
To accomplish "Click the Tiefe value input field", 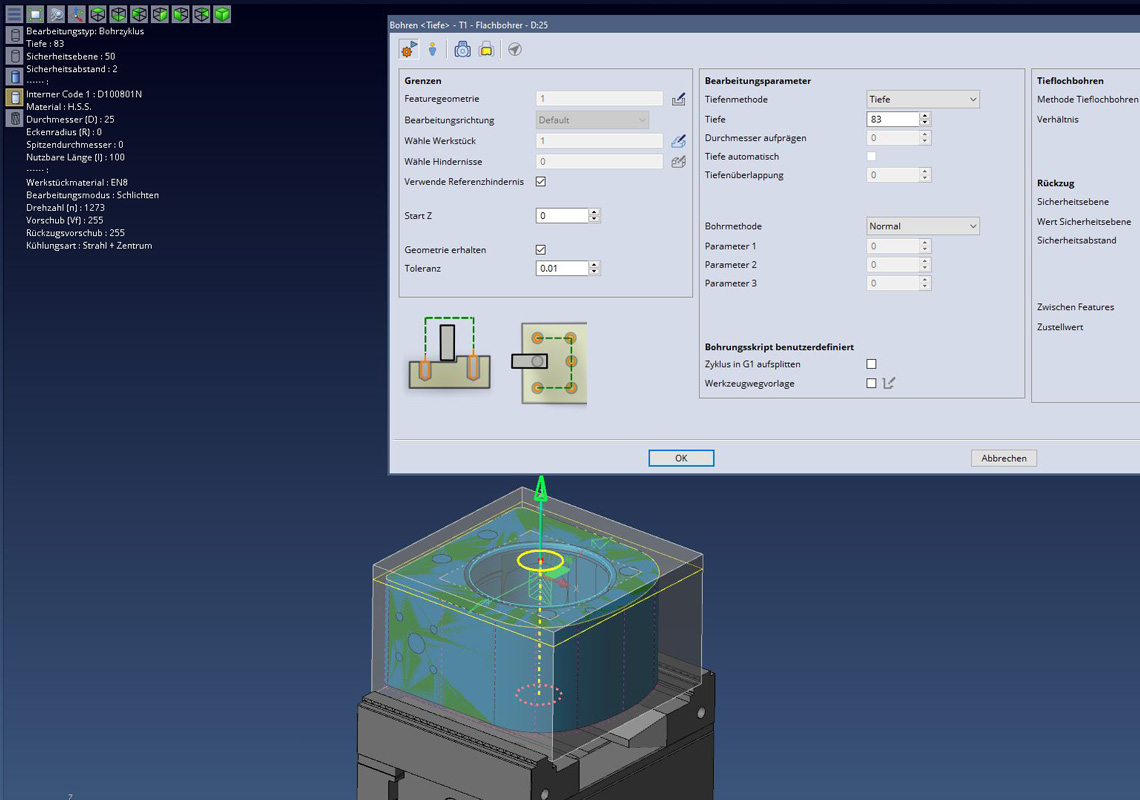I will point(892,119).
